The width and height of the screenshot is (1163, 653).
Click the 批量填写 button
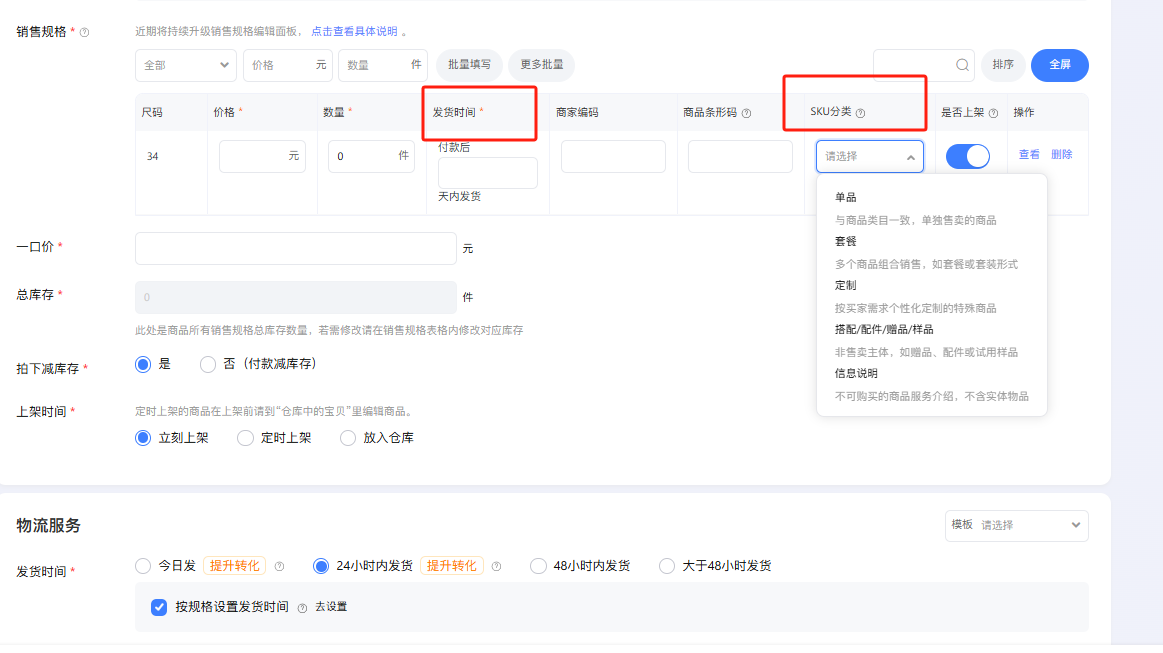(470, 65)
